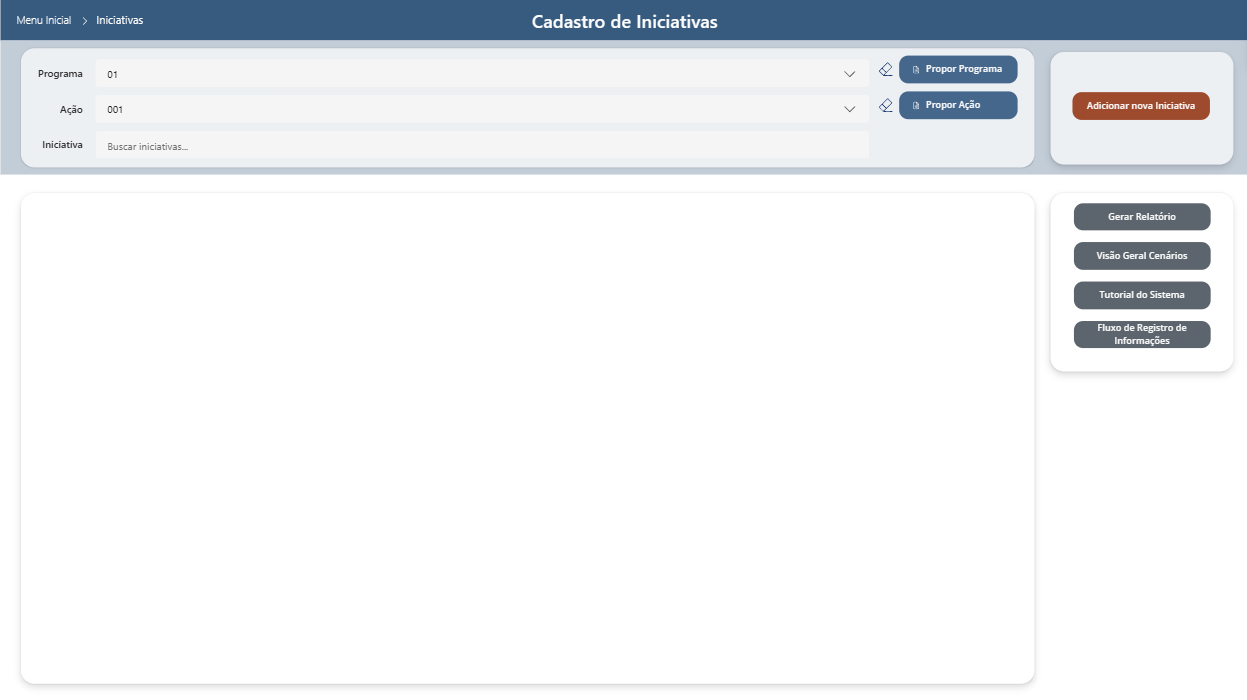Click the eraser icon to clear Programa selection
This screenshot has width=1247, height=700.
click(x=885, y=70)
